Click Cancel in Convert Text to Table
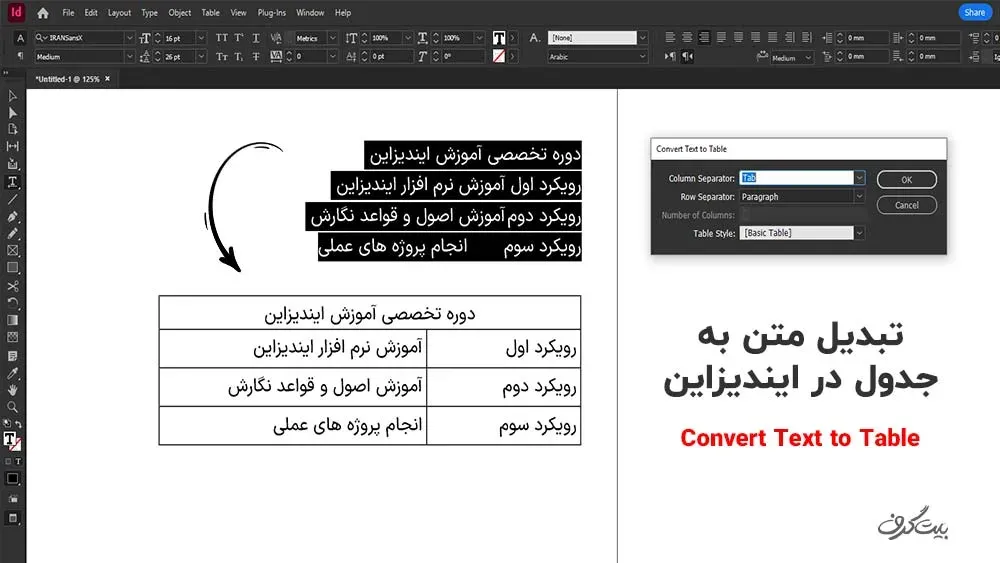The height and width of the screenshot is (563, 1000). pyautogui.click(x=906, y=205)
